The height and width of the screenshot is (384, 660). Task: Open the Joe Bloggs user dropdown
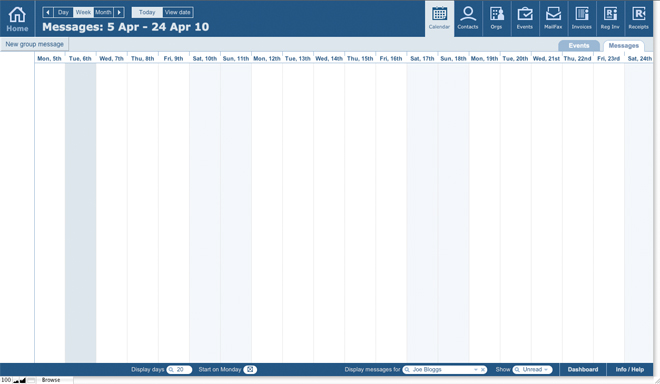pyautogui.click(x=475, y=369)
